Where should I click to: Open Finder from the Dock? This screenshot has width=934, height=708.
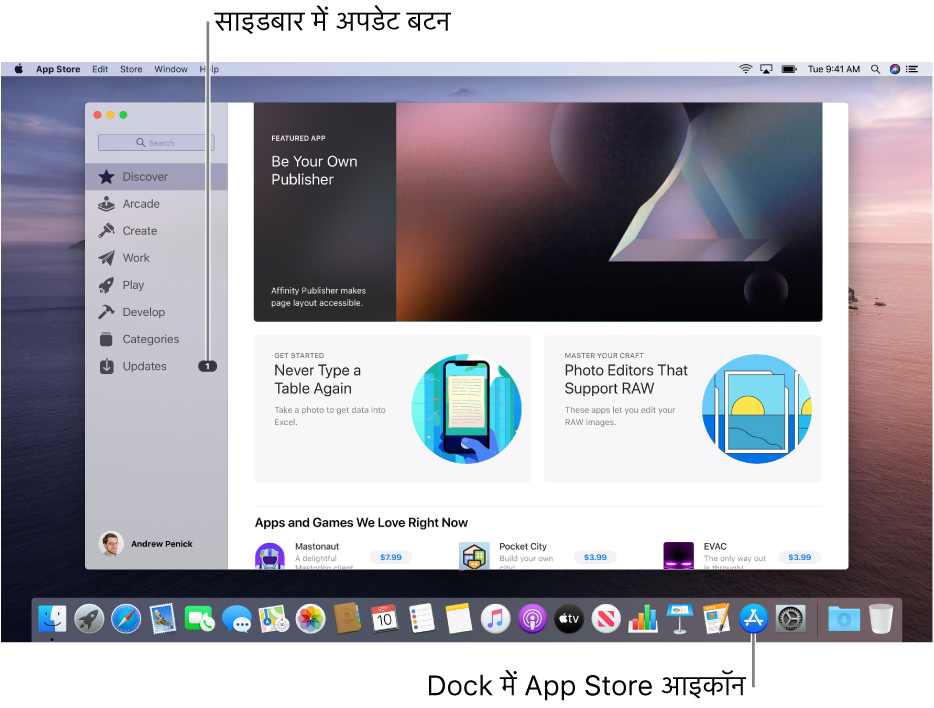[52, 619]
